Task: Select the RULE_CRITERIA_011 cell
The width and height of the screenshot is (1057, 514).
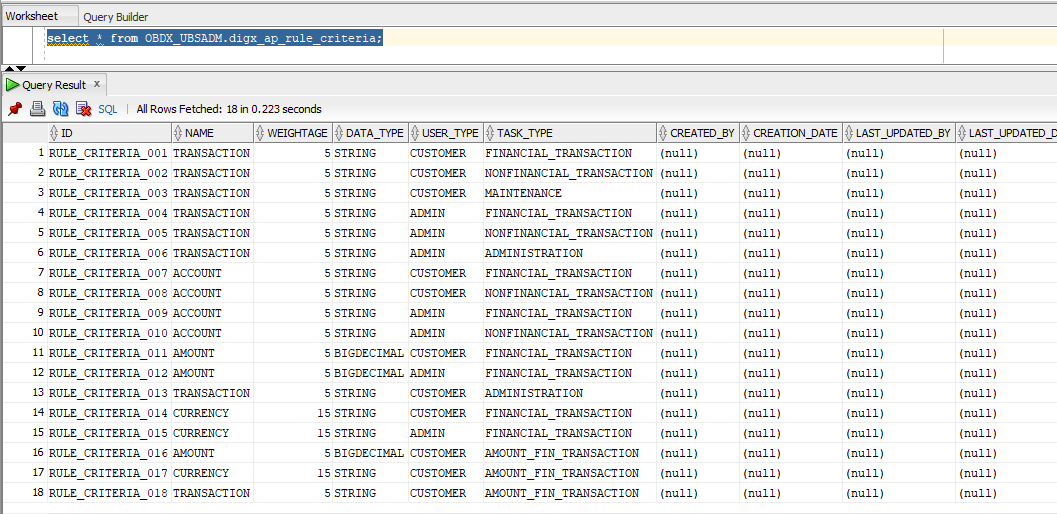Action: pos(109,353)
